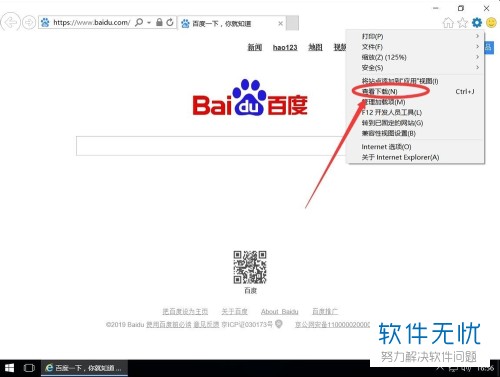Click the search magnifier in address bar
The image size is (500, 377).
(x=139, y=22)
